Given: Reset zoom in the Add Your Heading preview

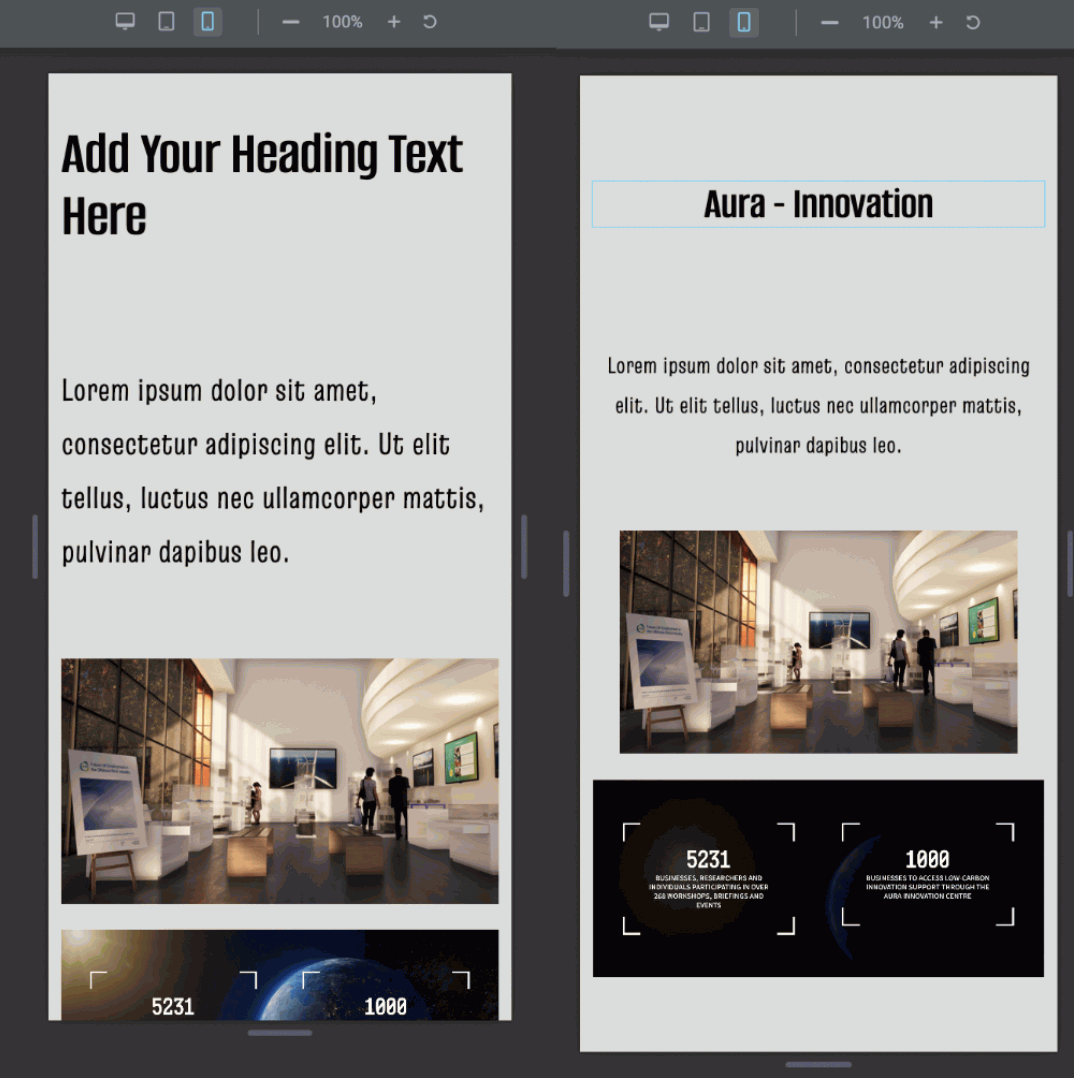Looking at the screenshot, I should (430, 22).
